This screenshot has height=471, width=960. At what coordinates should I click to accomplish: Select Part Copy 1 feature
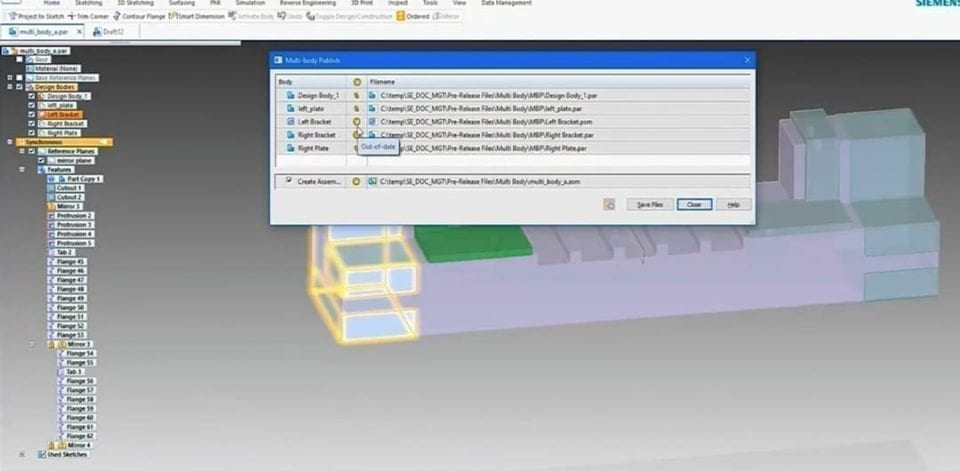click(80, 179)
